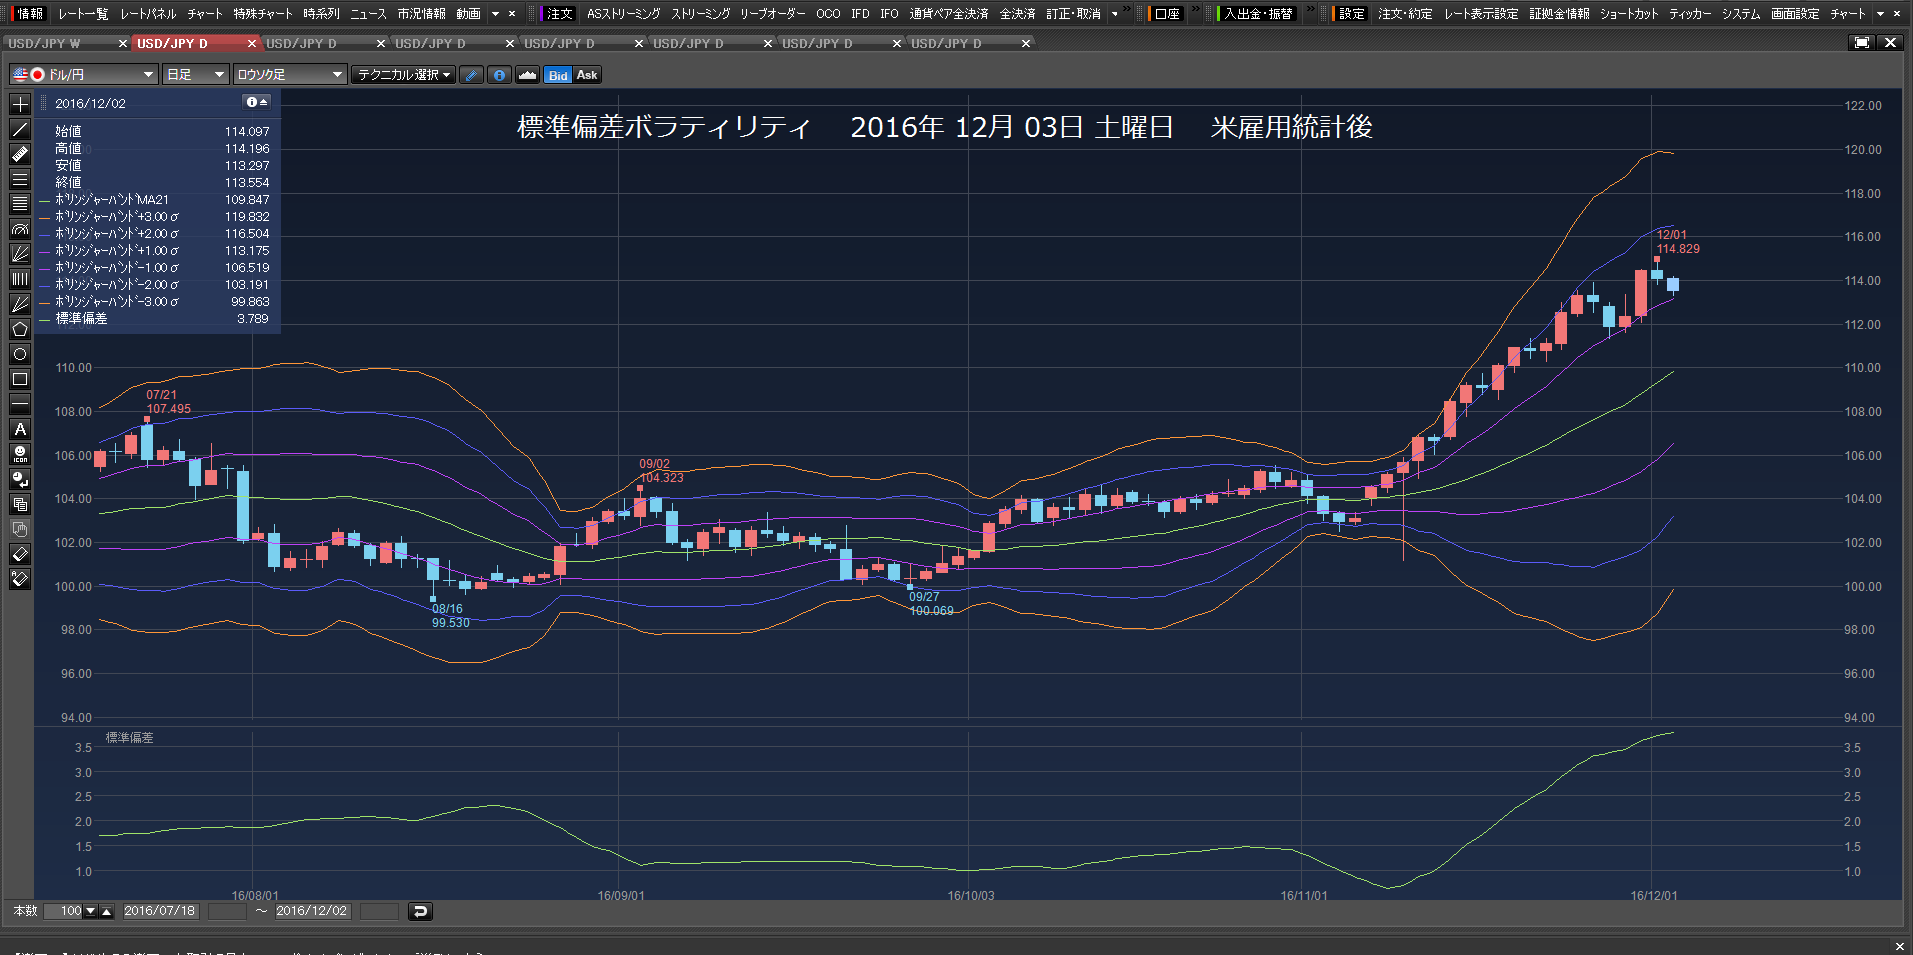The width and height of the screenshot is (1913, 955).
Task: Select the hand move tool
Action: tap(20, 529)
